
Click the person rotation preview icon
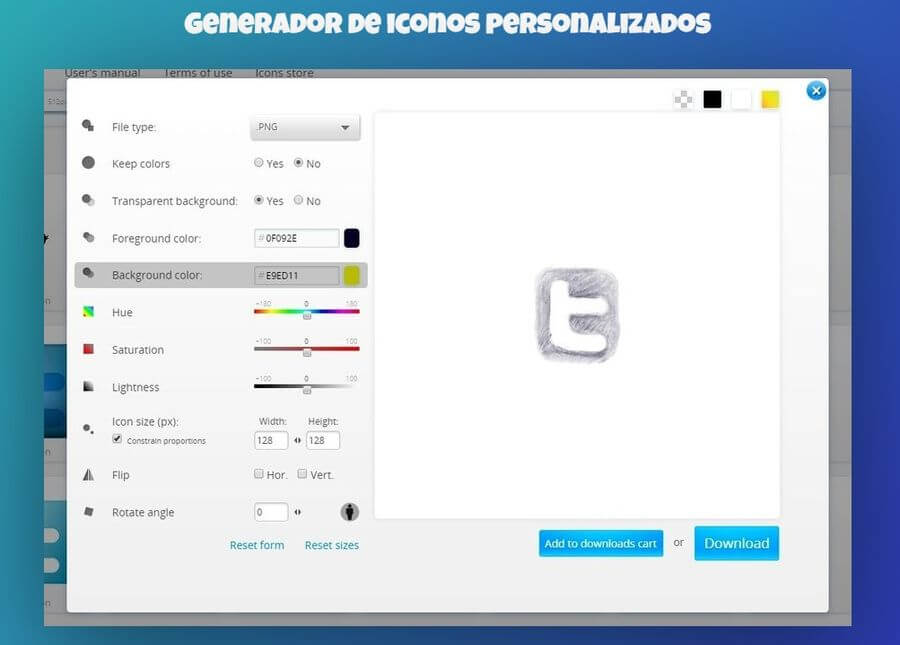350,511
